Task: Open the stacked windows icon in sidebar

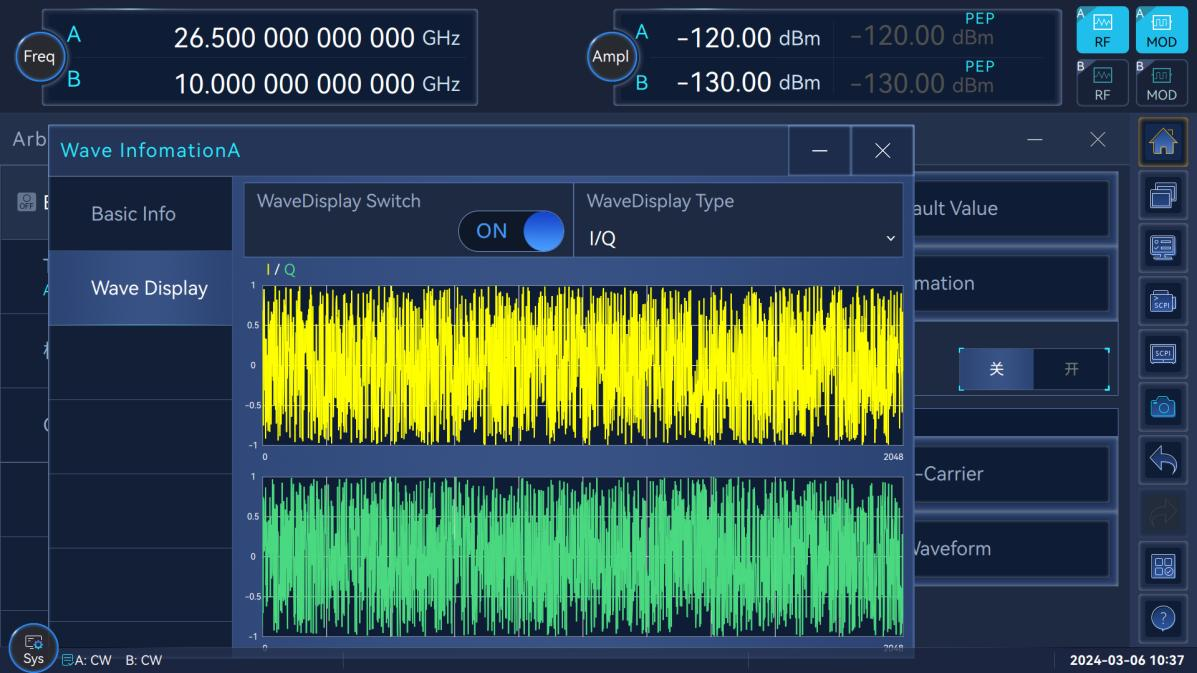Action: [x=1163, y=197]
